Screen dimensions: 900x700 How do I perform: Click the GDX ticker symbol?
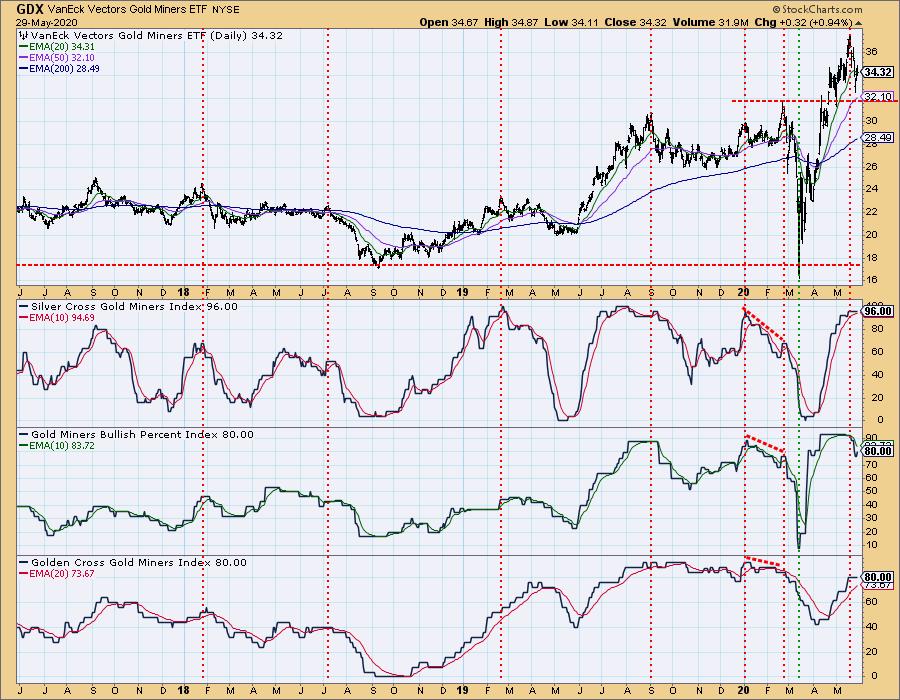pos(30,9)
